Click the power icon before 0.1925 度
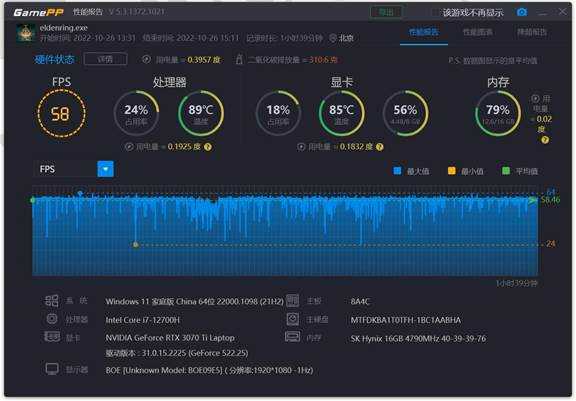This screenshot has width=576, height=401. click(x=129, y=147)
